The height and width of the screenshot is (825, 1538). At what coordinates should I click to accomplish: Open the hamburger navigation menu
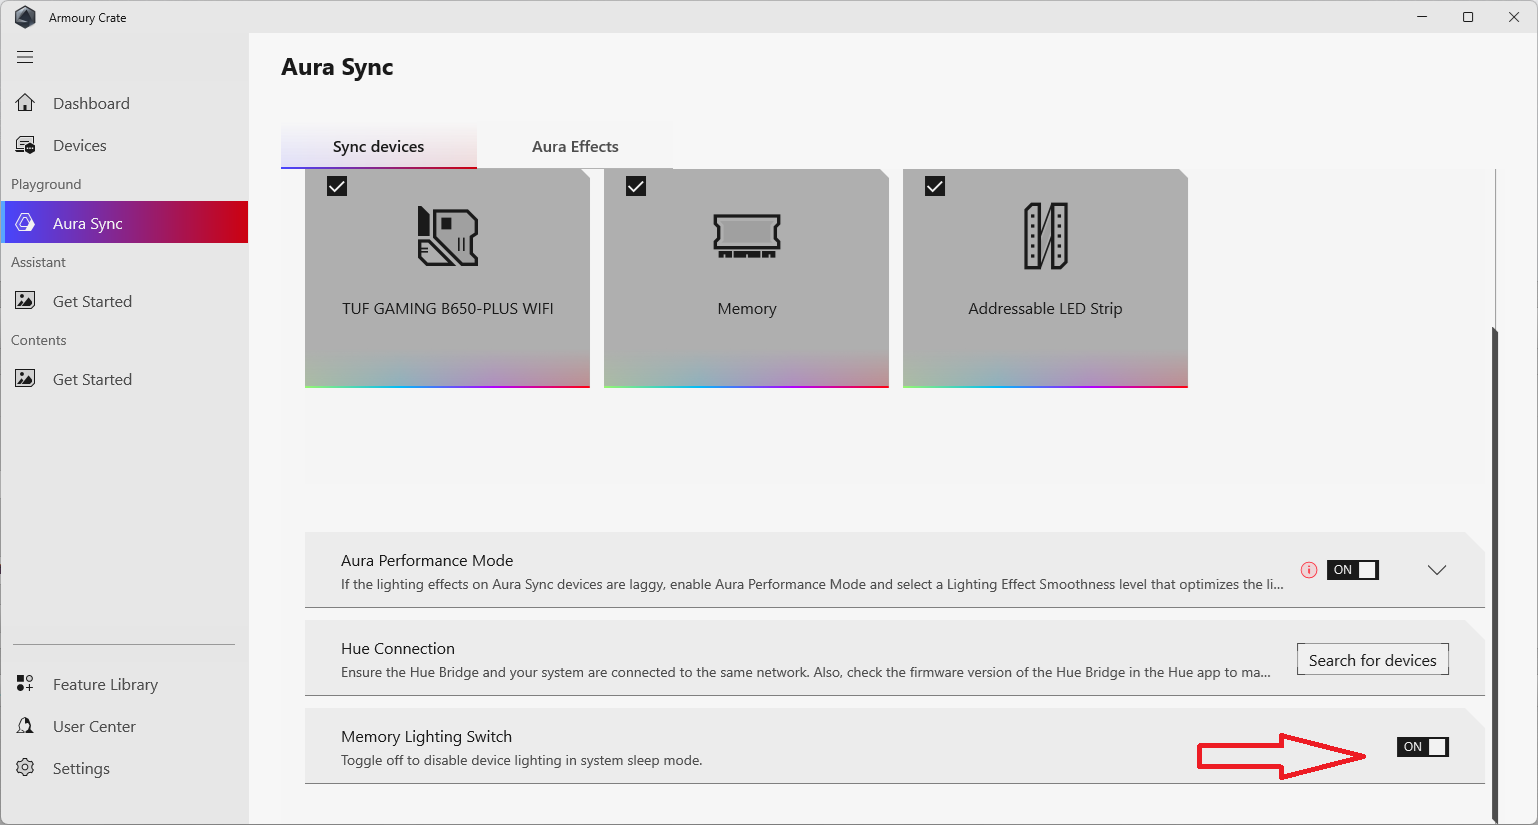(x=25, y=57)
